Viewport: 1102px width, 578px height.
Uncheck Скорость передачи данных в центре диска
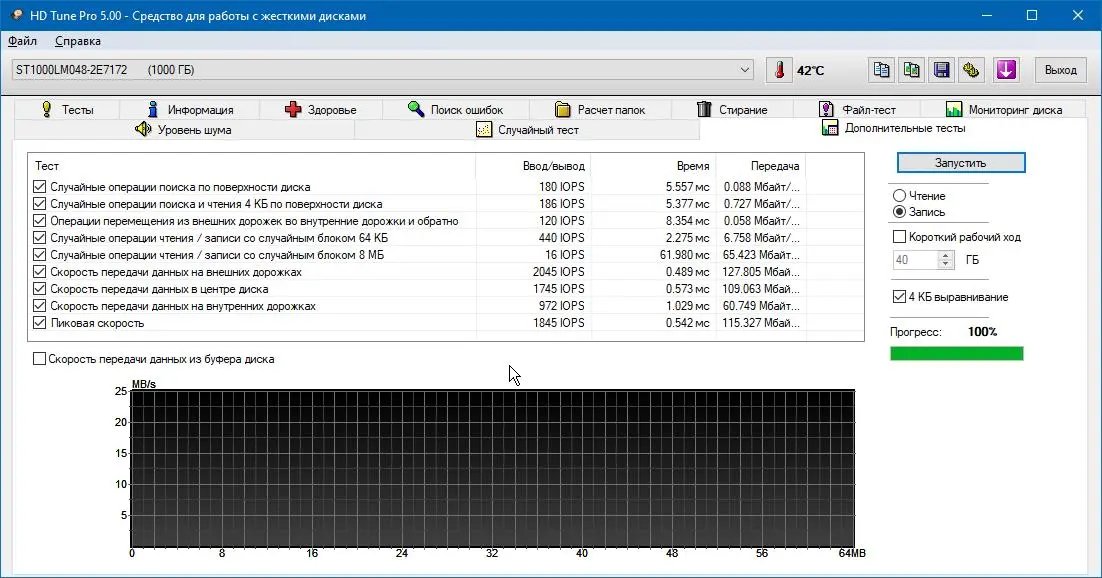(39, 289)
